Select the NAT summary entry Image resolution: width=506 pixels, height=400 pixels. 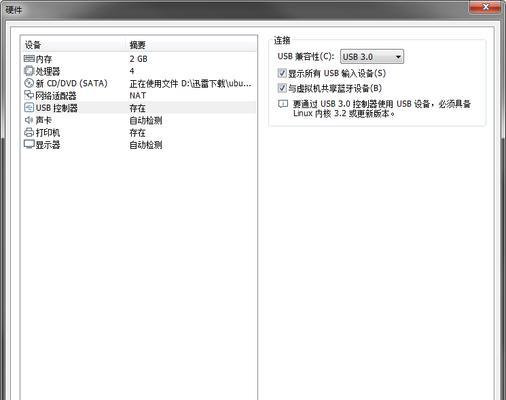tap(138, 95)
